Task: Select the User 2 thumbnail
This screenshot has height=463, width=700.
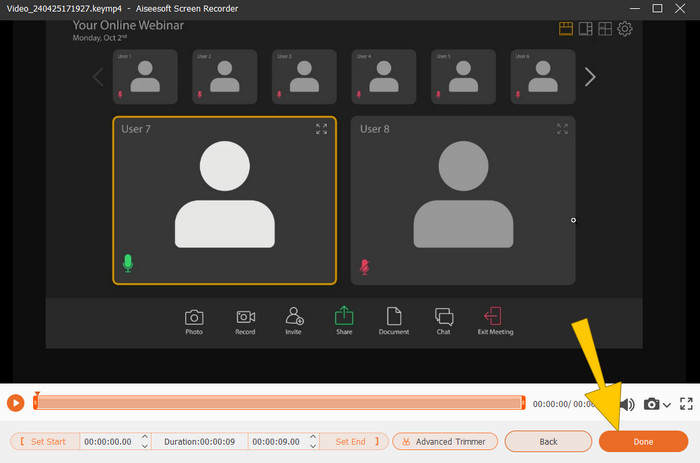Action: [x=225, y=77]
